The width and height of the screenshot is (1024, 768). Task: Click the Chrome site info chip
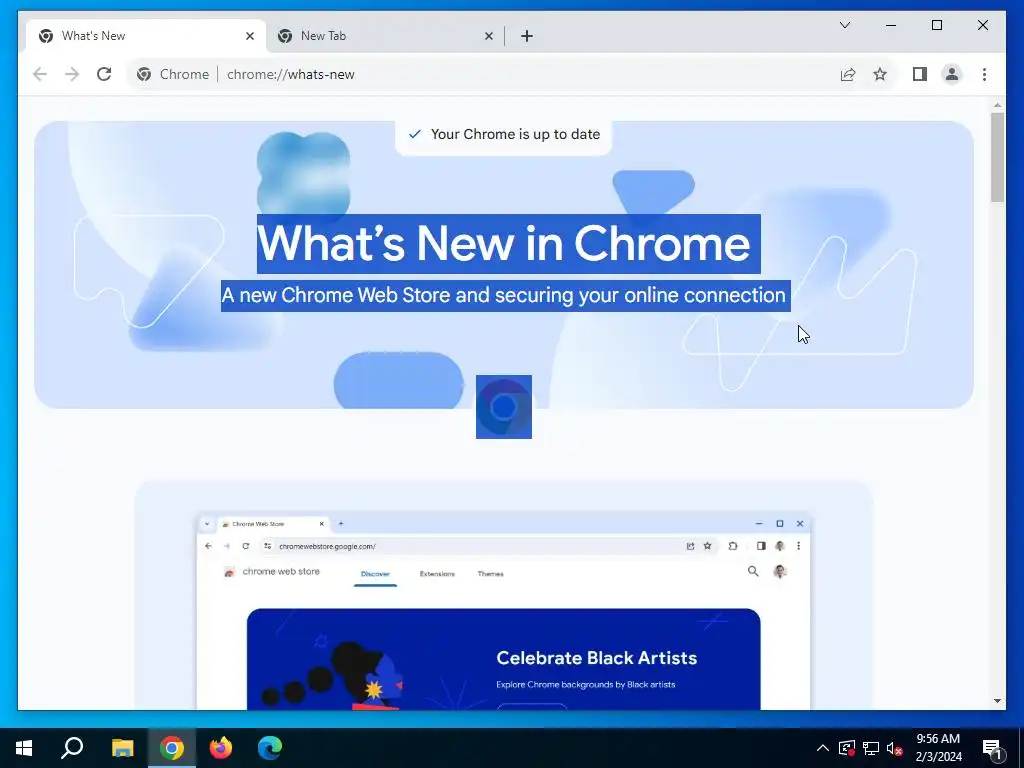(x=173, y=74)
